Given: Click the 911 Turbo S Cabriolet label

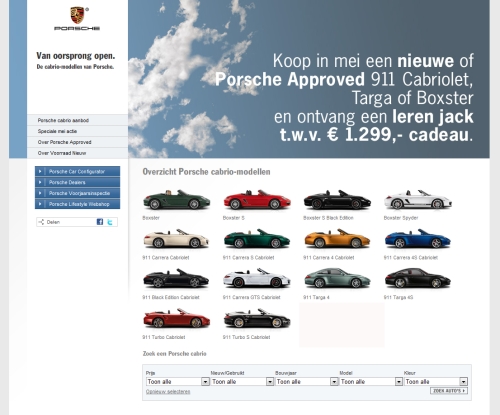Looking at the screenshot, I should tap(246, 337).
